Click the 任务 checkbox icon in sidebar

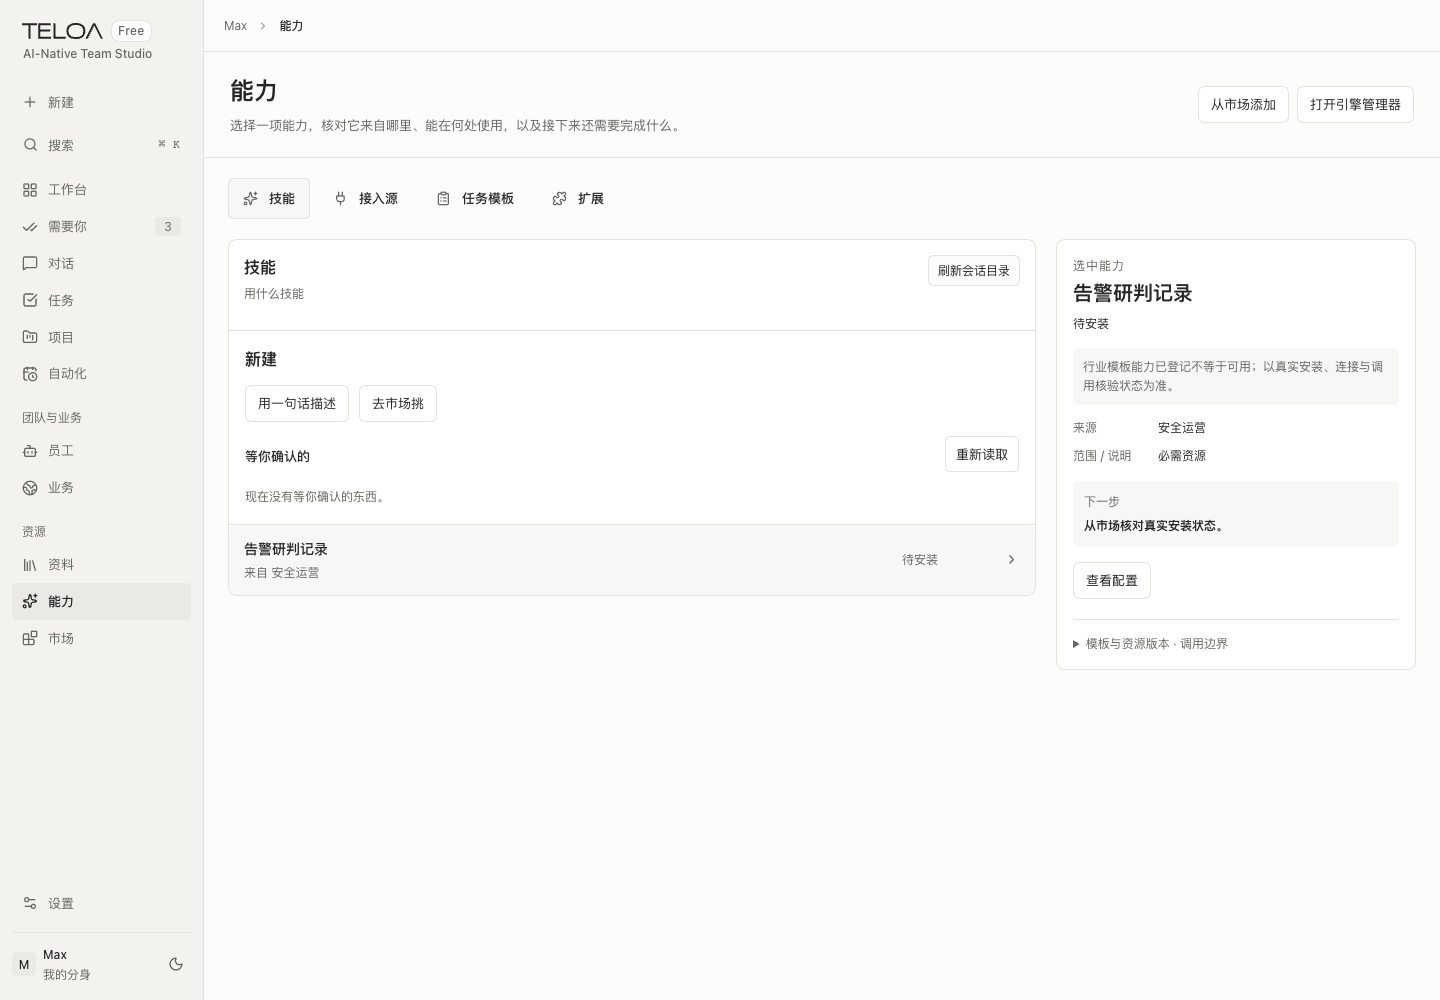click(x=30, y=300)
